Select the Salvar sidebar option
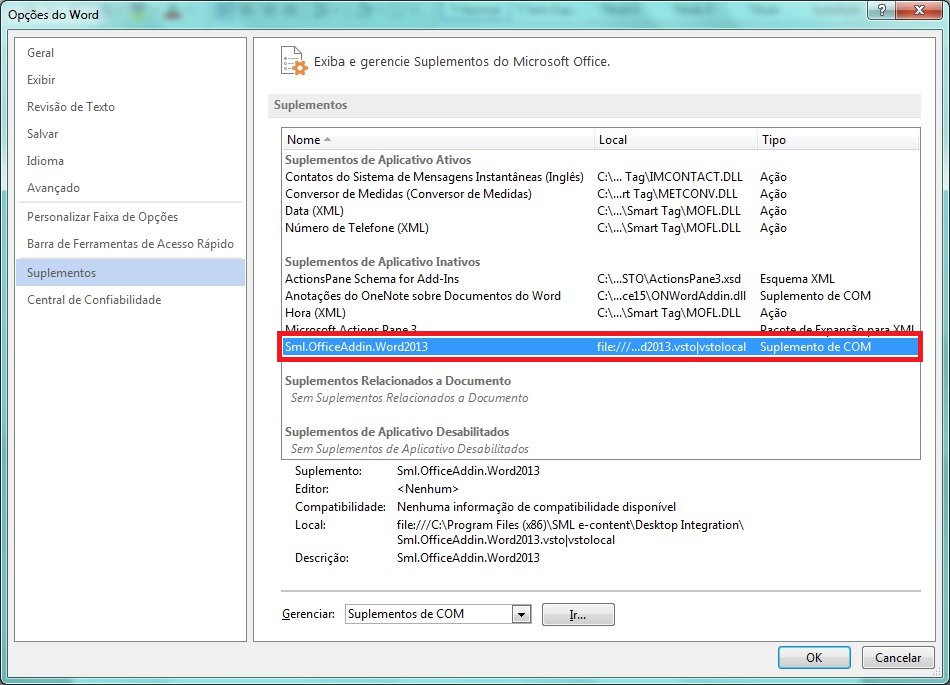This screenshot has width=950, height=685. (x=42, y=133)
